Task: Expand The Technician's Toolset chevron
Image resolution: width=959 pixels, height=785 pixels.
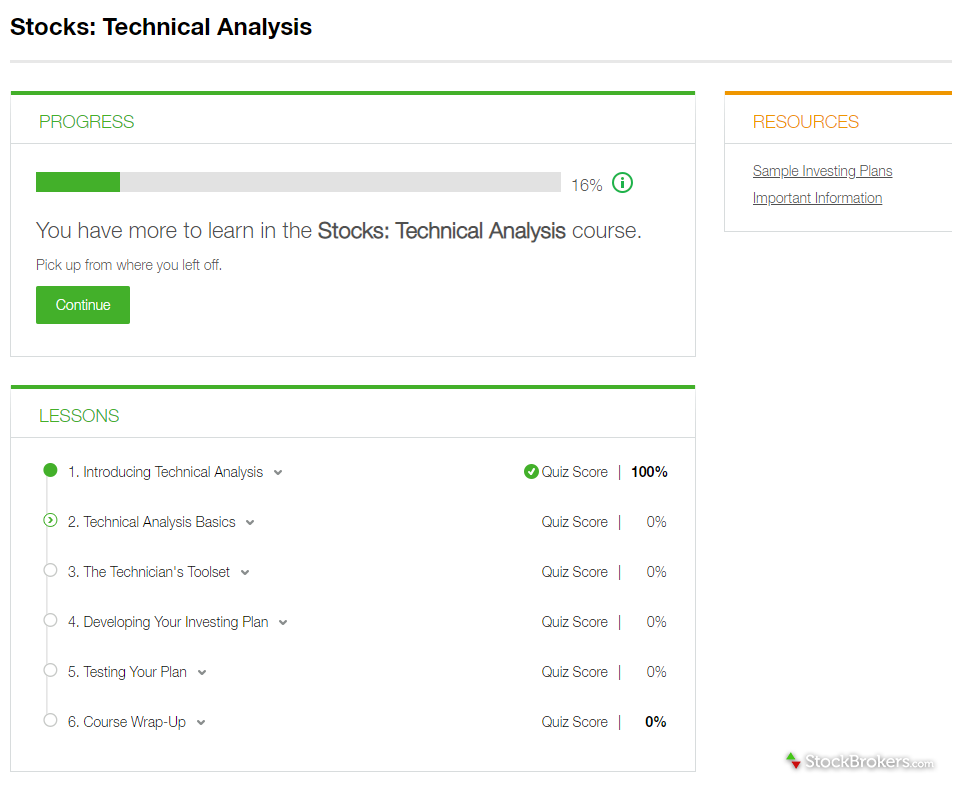Action: (245, 573)
